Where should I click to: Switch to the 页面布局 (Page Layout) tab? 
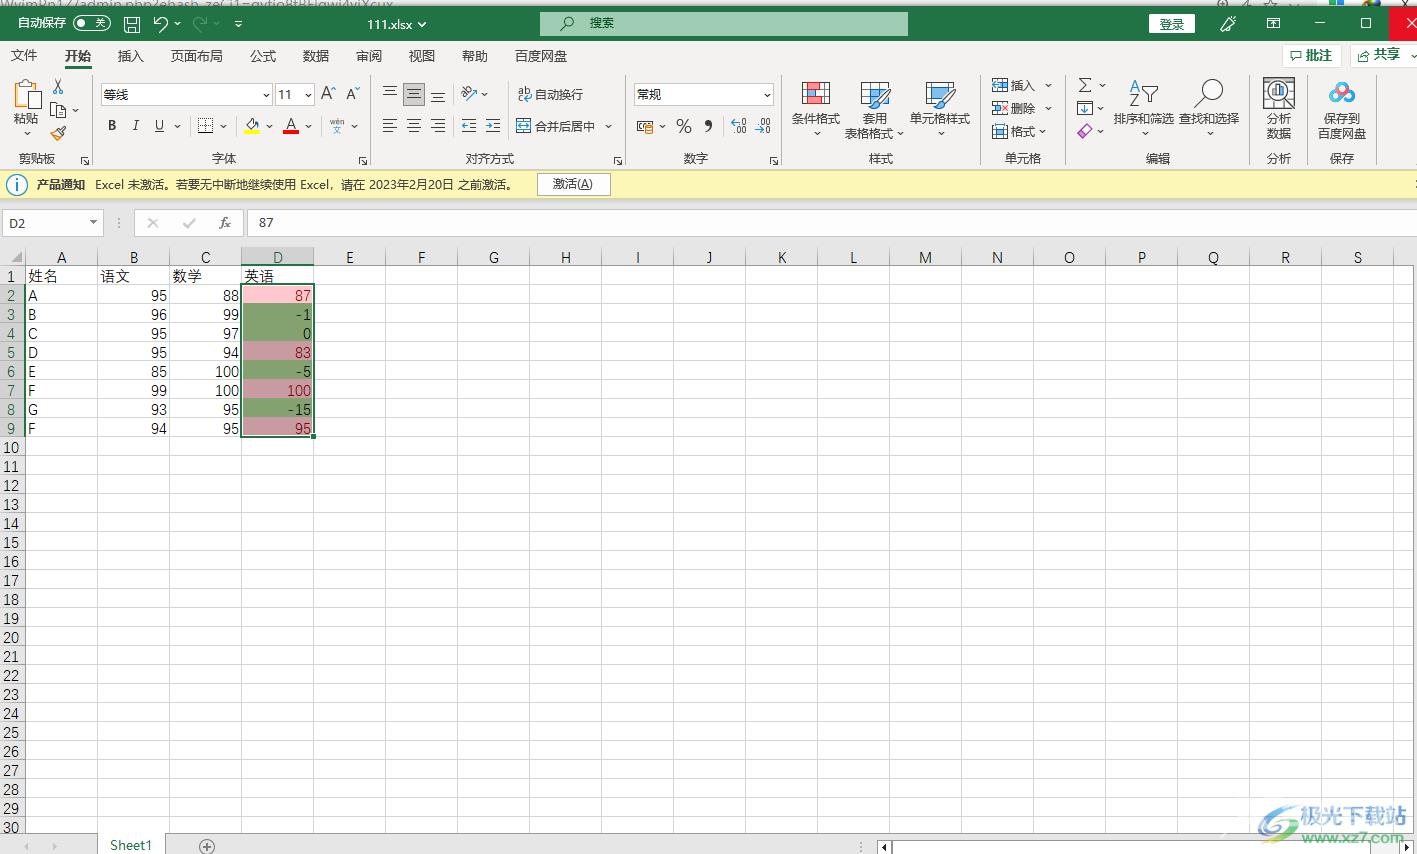(x=197, y=56)
